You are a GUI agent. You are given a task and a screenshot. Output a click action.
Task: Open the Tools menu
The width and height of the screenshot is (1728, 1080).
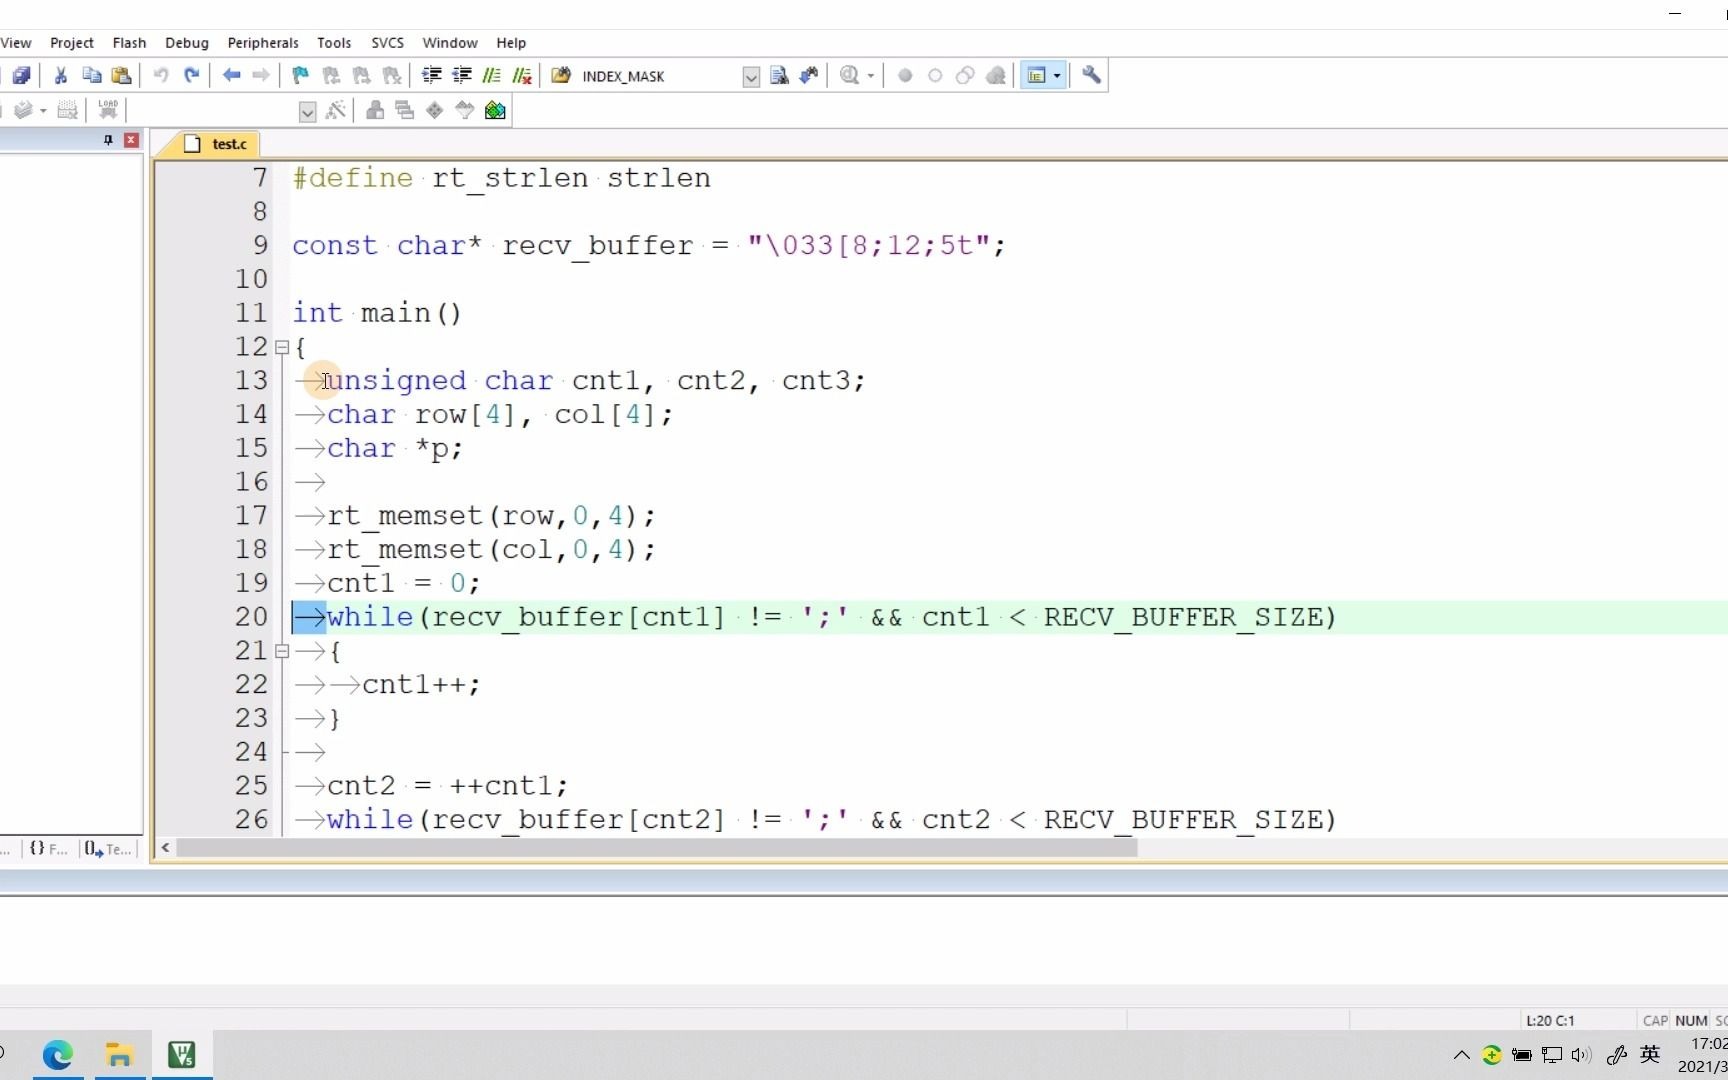click(334, 43)
